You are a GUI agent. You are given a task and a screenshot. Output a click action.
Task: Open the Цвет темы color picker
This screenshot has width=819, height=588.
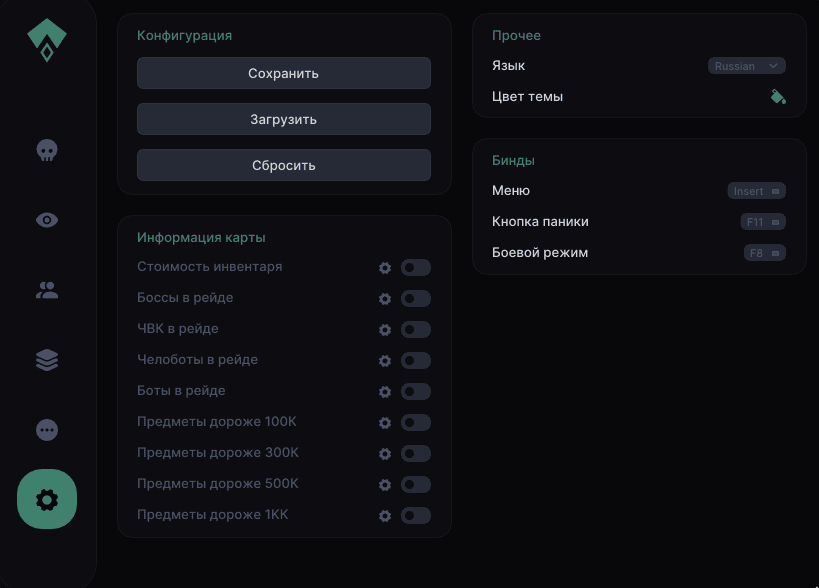[778, 97]
